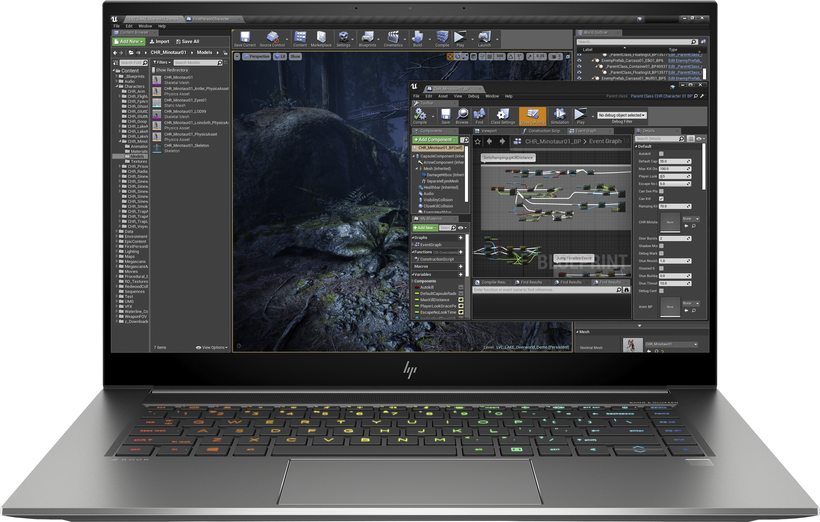Open None dropdown beside CHR Minotaur property
The height and width of the screenshot is (522, 820).
point(690,219)
